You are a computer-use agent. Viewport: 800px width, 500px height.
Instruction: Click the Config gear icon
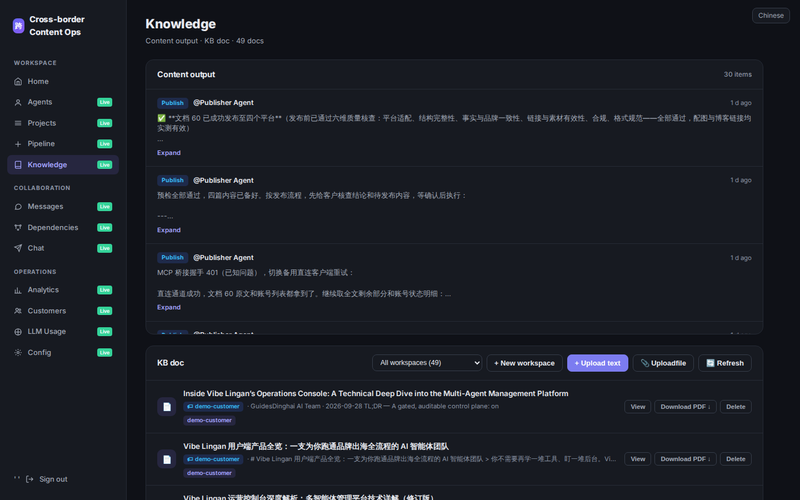pos(18,353)
